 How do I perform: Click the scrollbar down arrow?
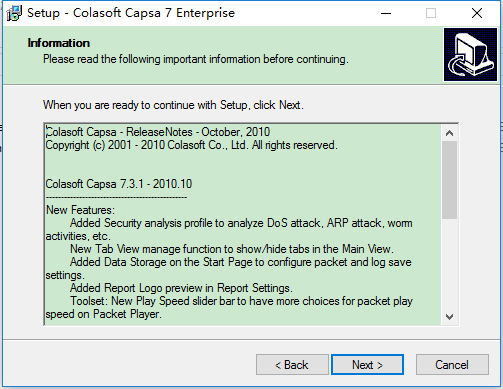coord(449,316)
